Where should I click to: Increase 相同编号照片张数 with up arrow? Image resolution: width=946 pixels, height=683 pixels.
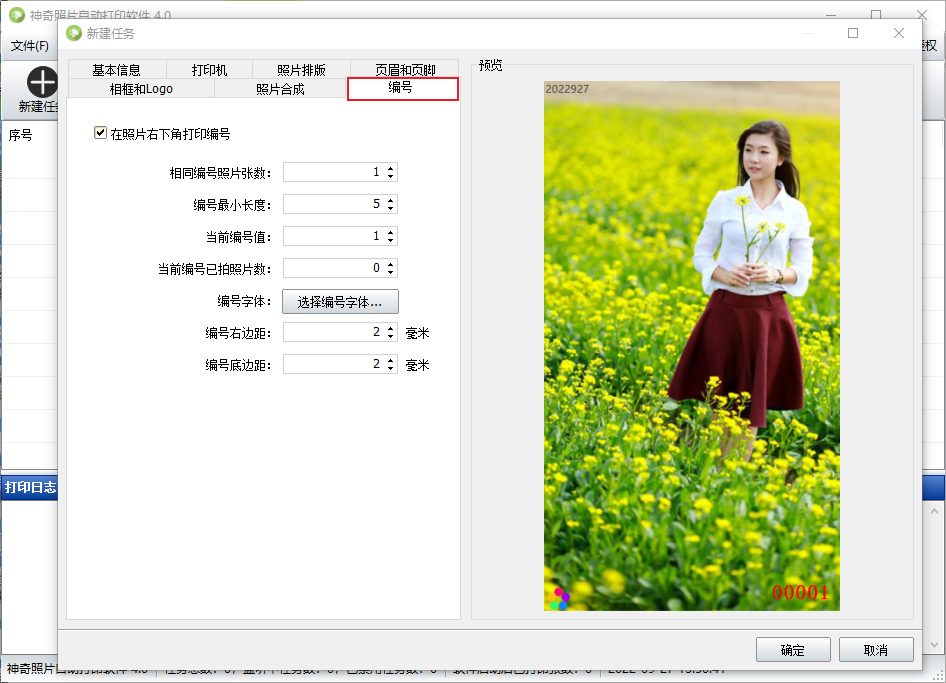390,168
